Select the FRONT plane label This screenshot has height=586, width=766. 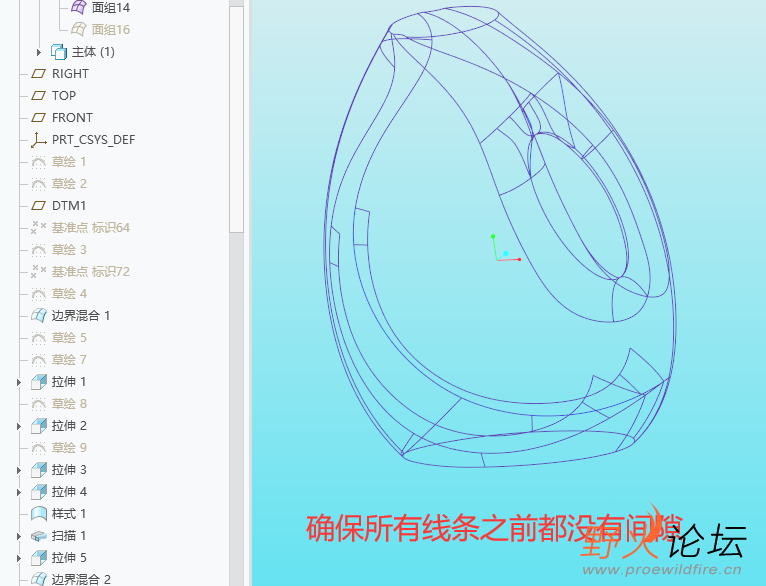coord(72,118)
